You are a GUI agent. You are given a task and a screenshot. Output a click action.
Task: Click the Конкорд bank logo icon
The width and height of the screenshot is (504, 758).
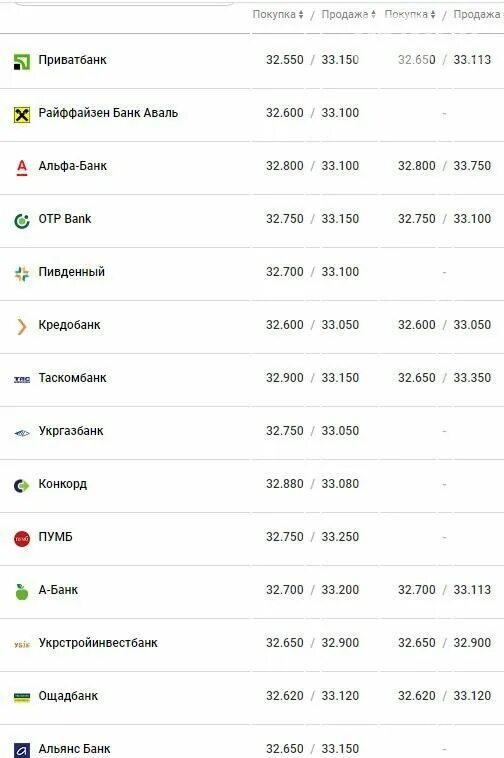pos(22,485)
